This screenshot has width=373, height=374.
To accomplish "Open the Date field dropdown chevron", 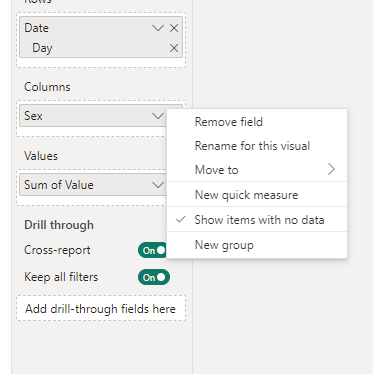I will (x=158, y=28).
